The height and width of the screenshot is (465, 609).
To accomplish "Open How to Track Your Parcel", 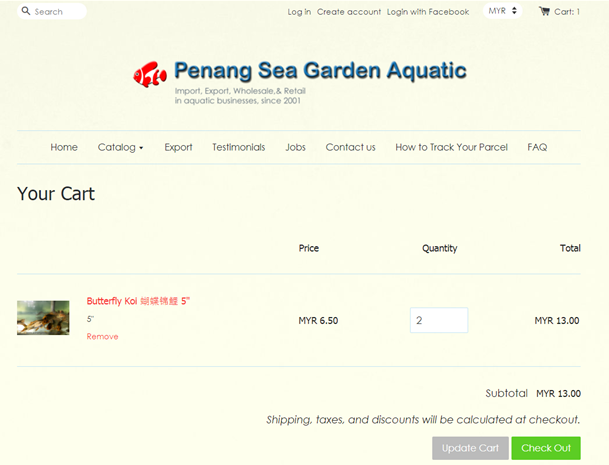I will pos(451,147).
